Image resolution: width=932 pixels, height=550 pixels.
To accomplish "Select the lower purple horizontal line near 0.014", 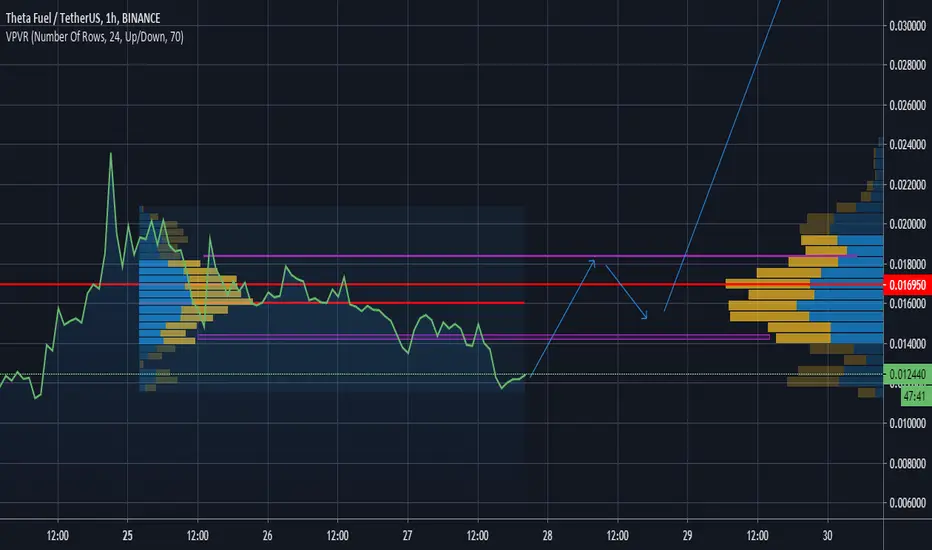I will coord(483,337).
